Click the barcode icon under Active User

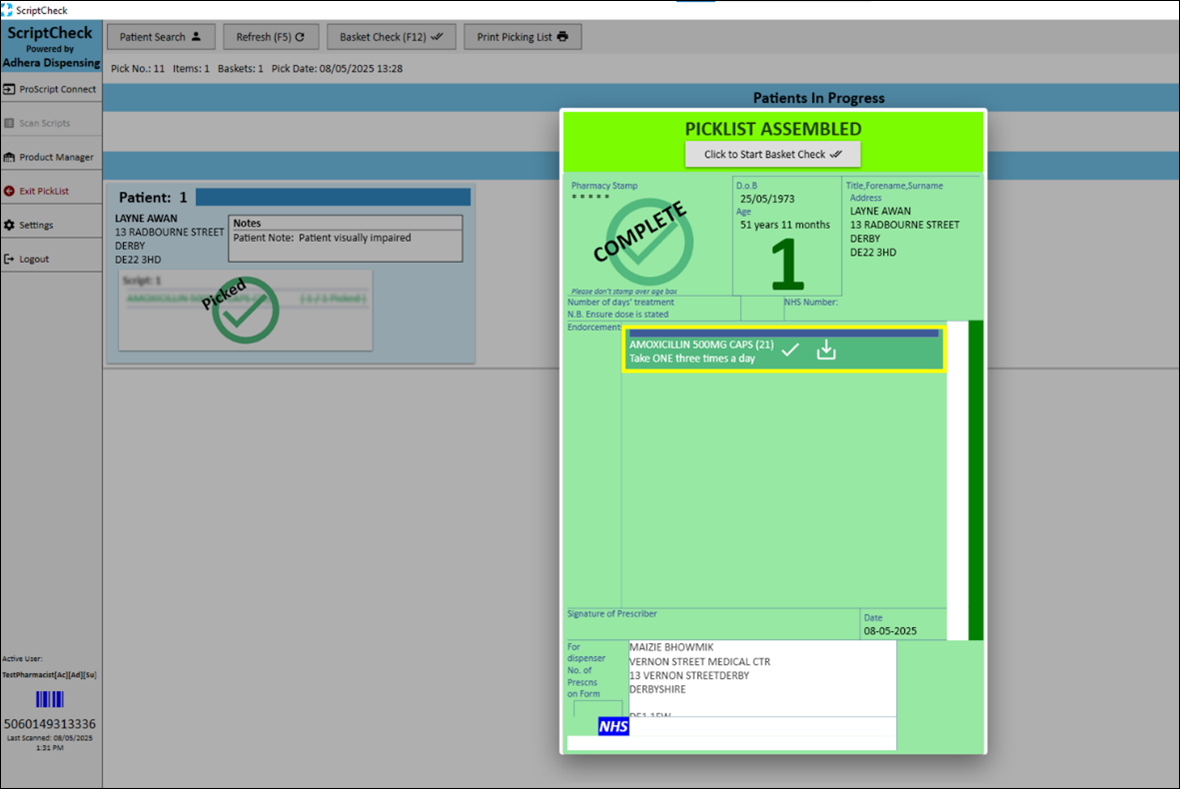(50, 699)
